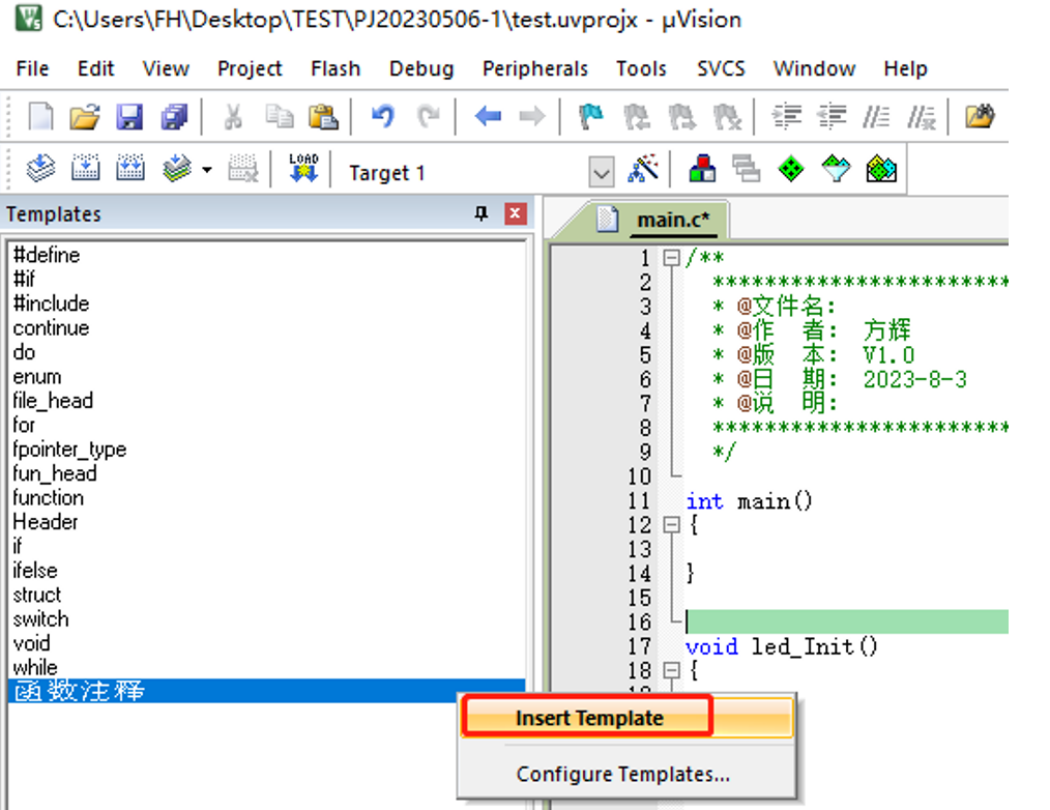Open the Target 1 dropdown arrow

[x=600, y=173]
